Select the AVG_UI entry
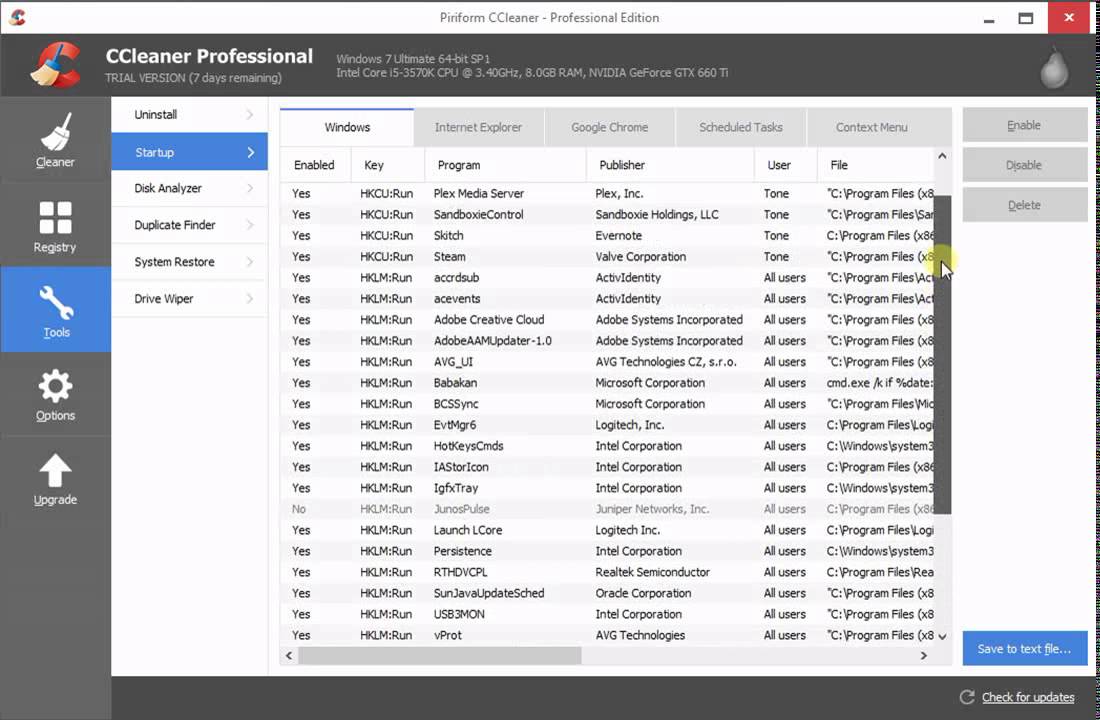1100x720 pixels. (608, 361)
